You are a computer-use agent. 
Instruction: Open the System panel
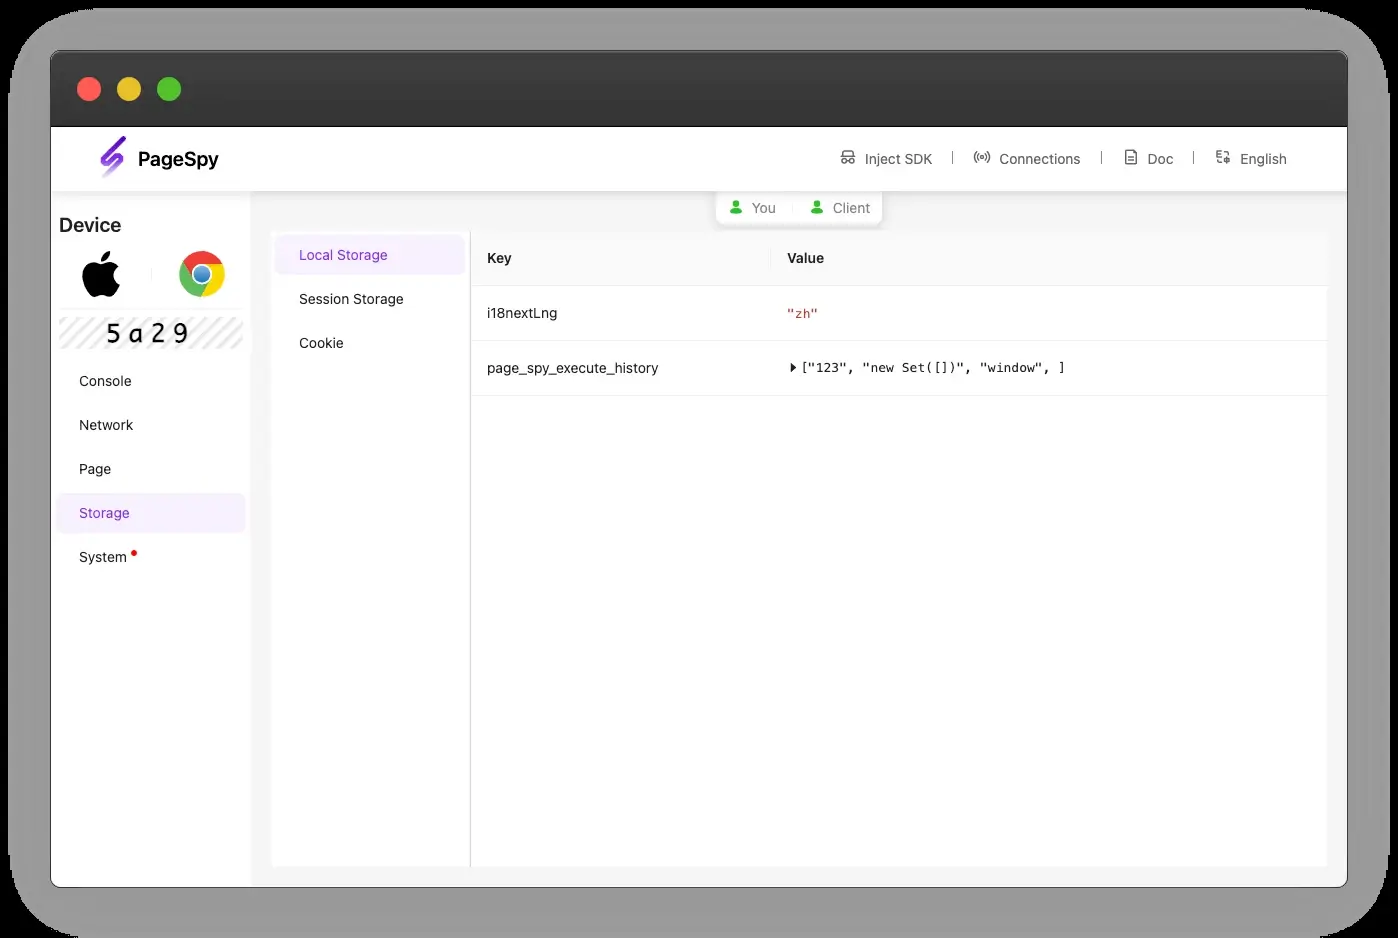[151, 557]
